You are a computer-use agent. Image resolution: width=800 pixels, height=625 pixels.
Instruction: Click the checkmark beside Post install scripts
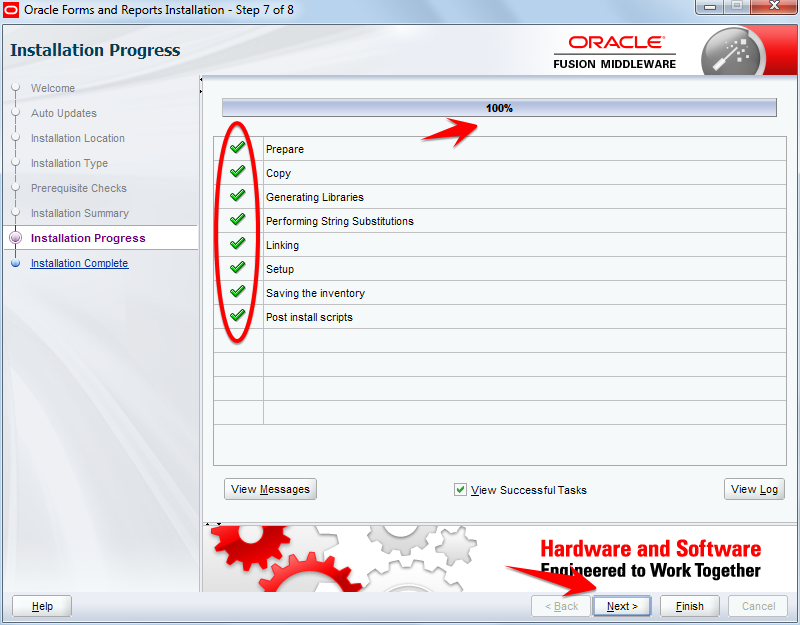[x=237, y=316]
